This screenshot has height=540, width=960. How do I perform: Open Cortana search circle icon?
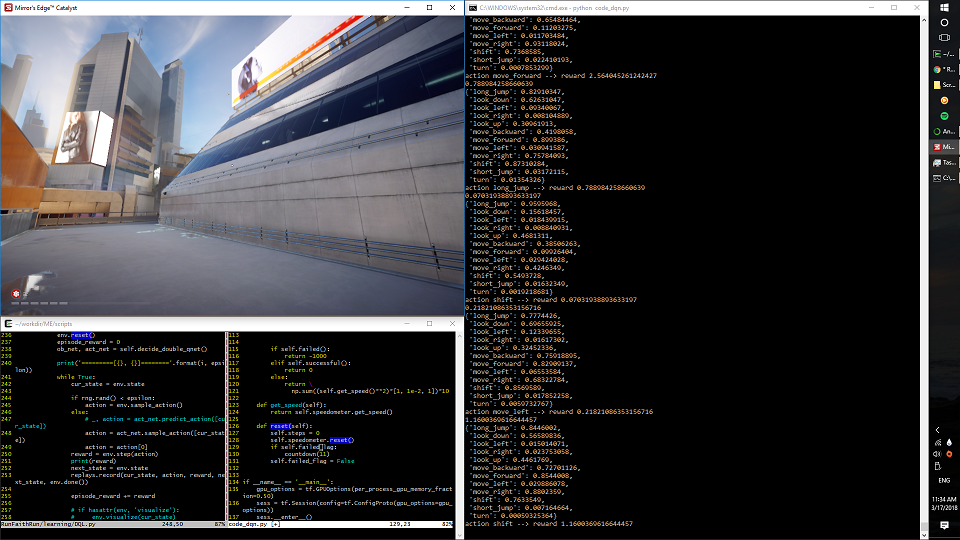[944, 23]
